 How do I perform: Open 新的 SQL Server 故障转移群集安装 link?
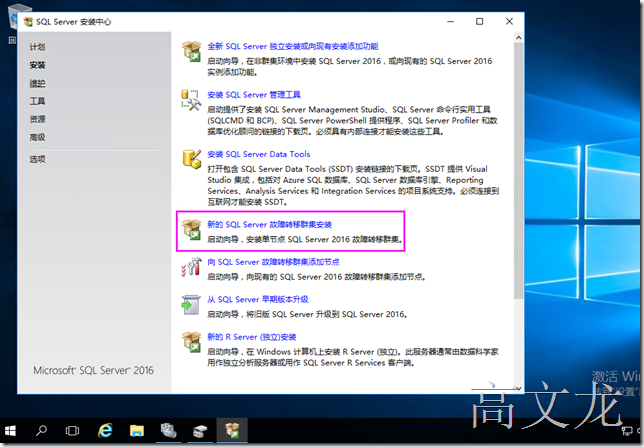269,224
